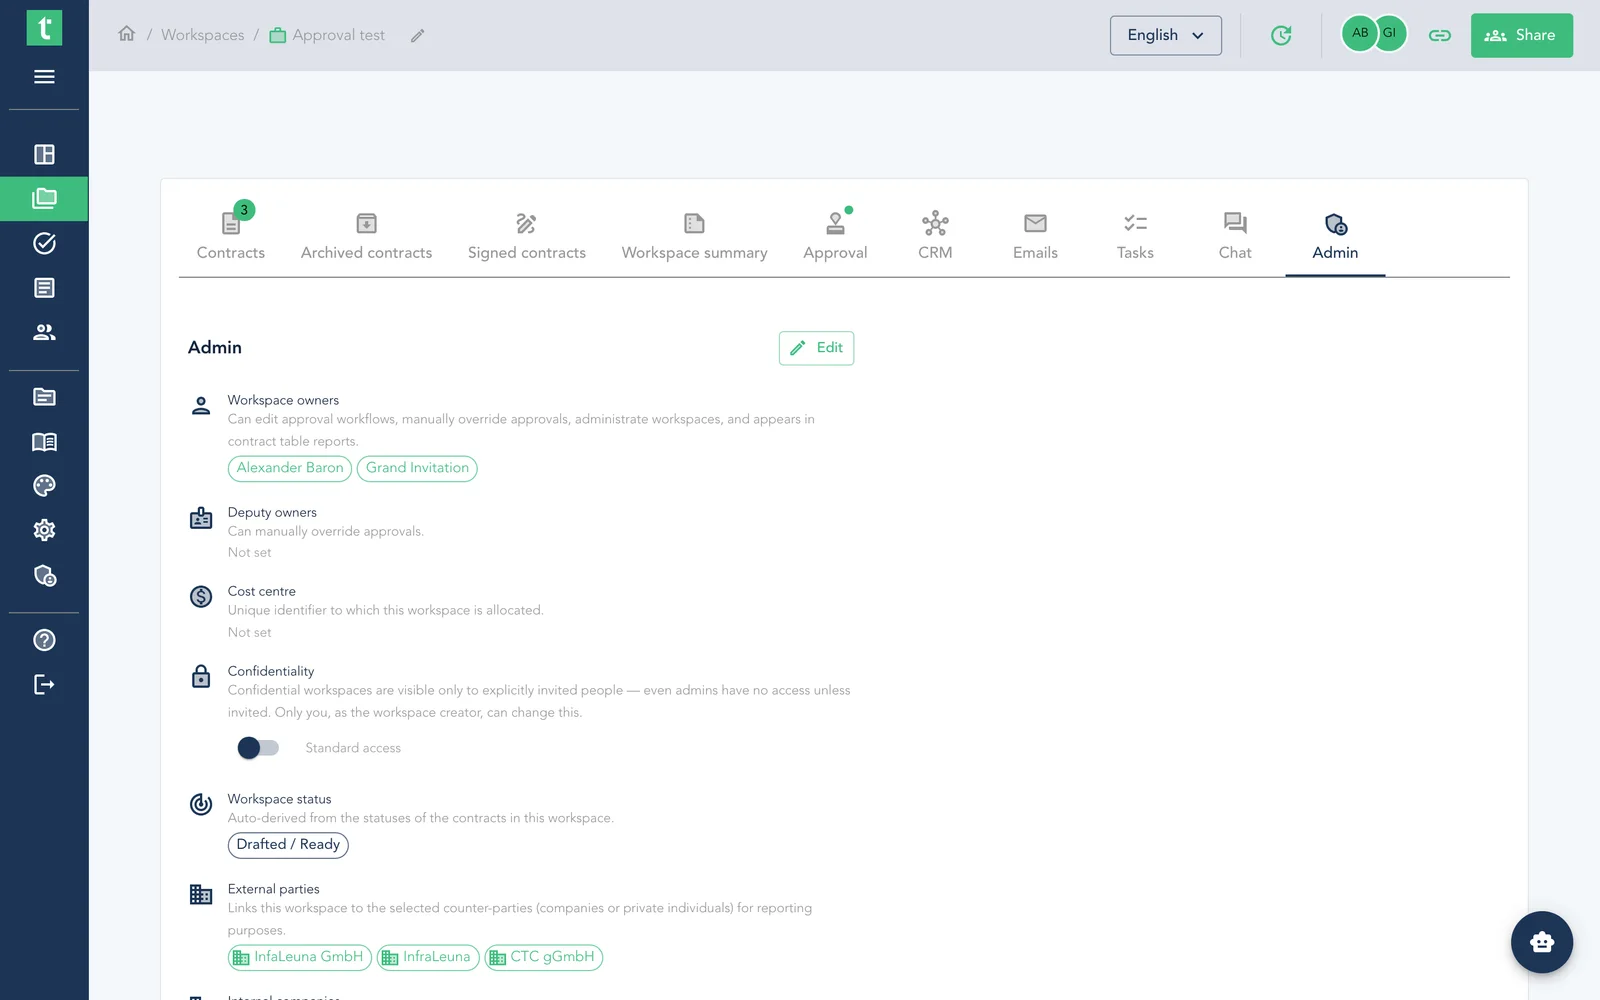Viewport: 1600px width, 1000px height.
Task: Click the Grand Invitation owner chip
Action: 417,468
